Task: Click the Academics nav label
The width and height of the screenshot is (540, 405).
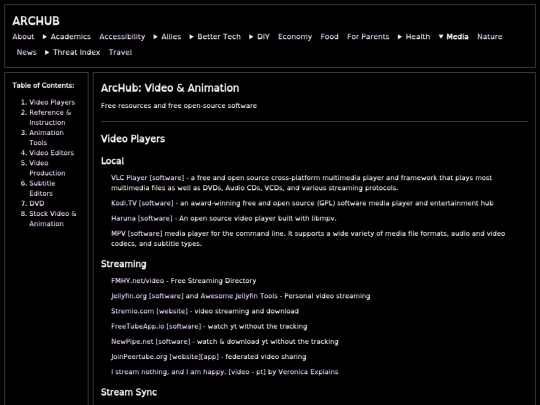Action: [71, 37]
